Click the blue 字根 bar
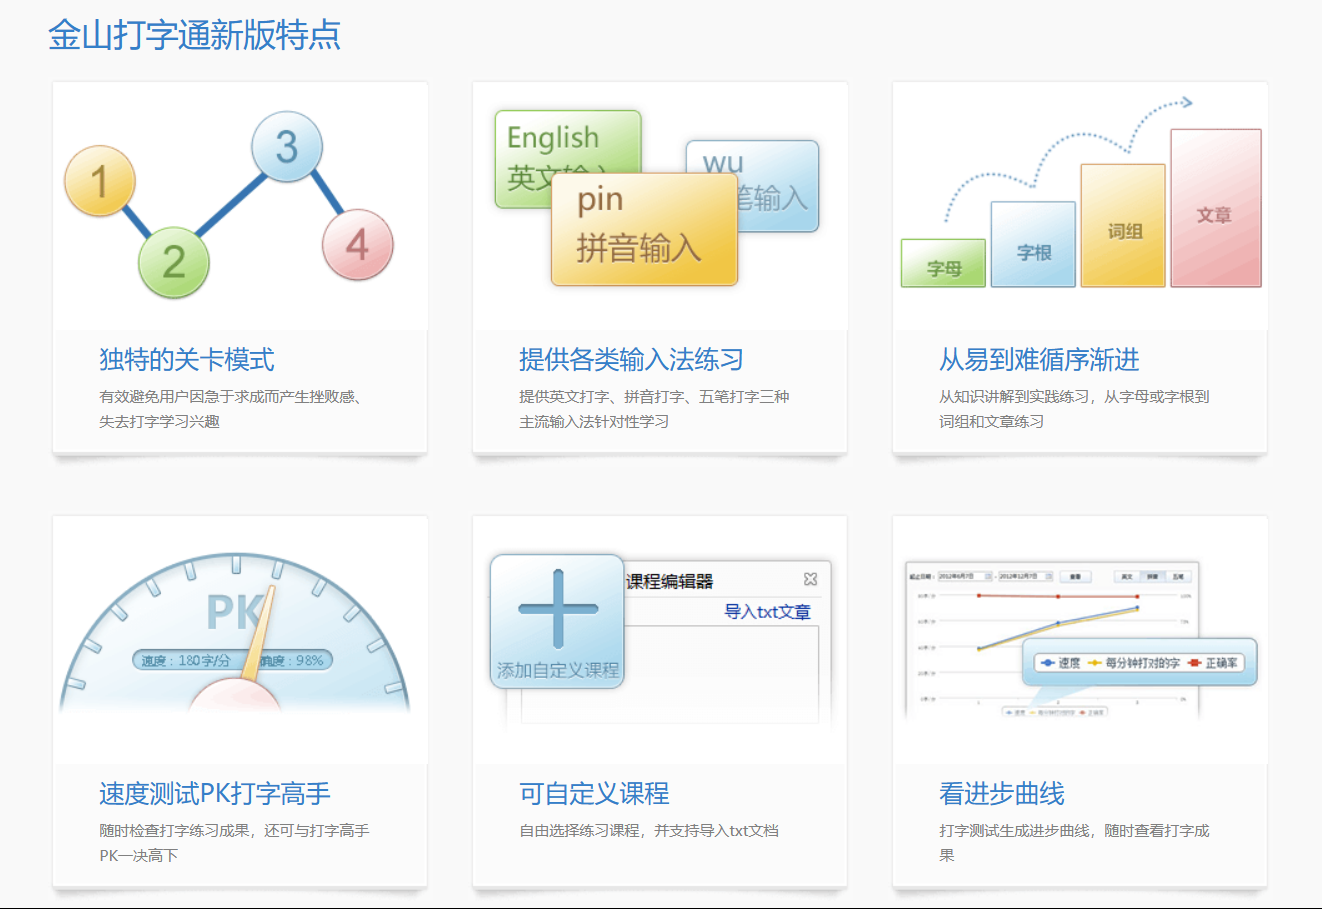The image size is (1322, 909). click(1033, 244)
